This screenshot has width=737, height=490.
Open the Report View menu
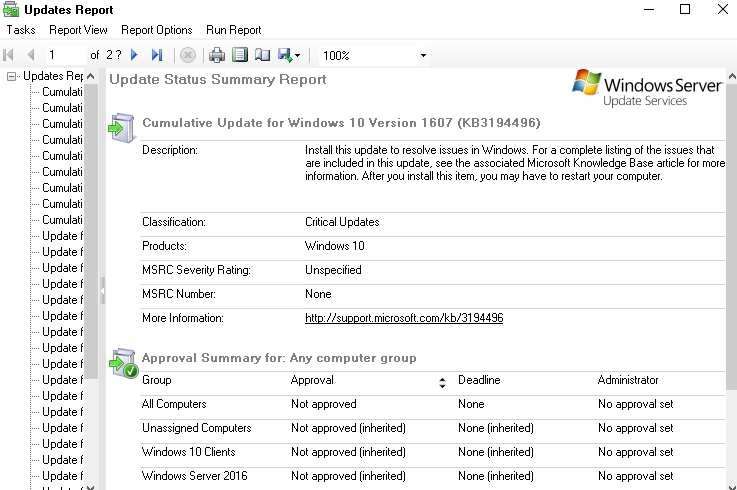(78, 30)
